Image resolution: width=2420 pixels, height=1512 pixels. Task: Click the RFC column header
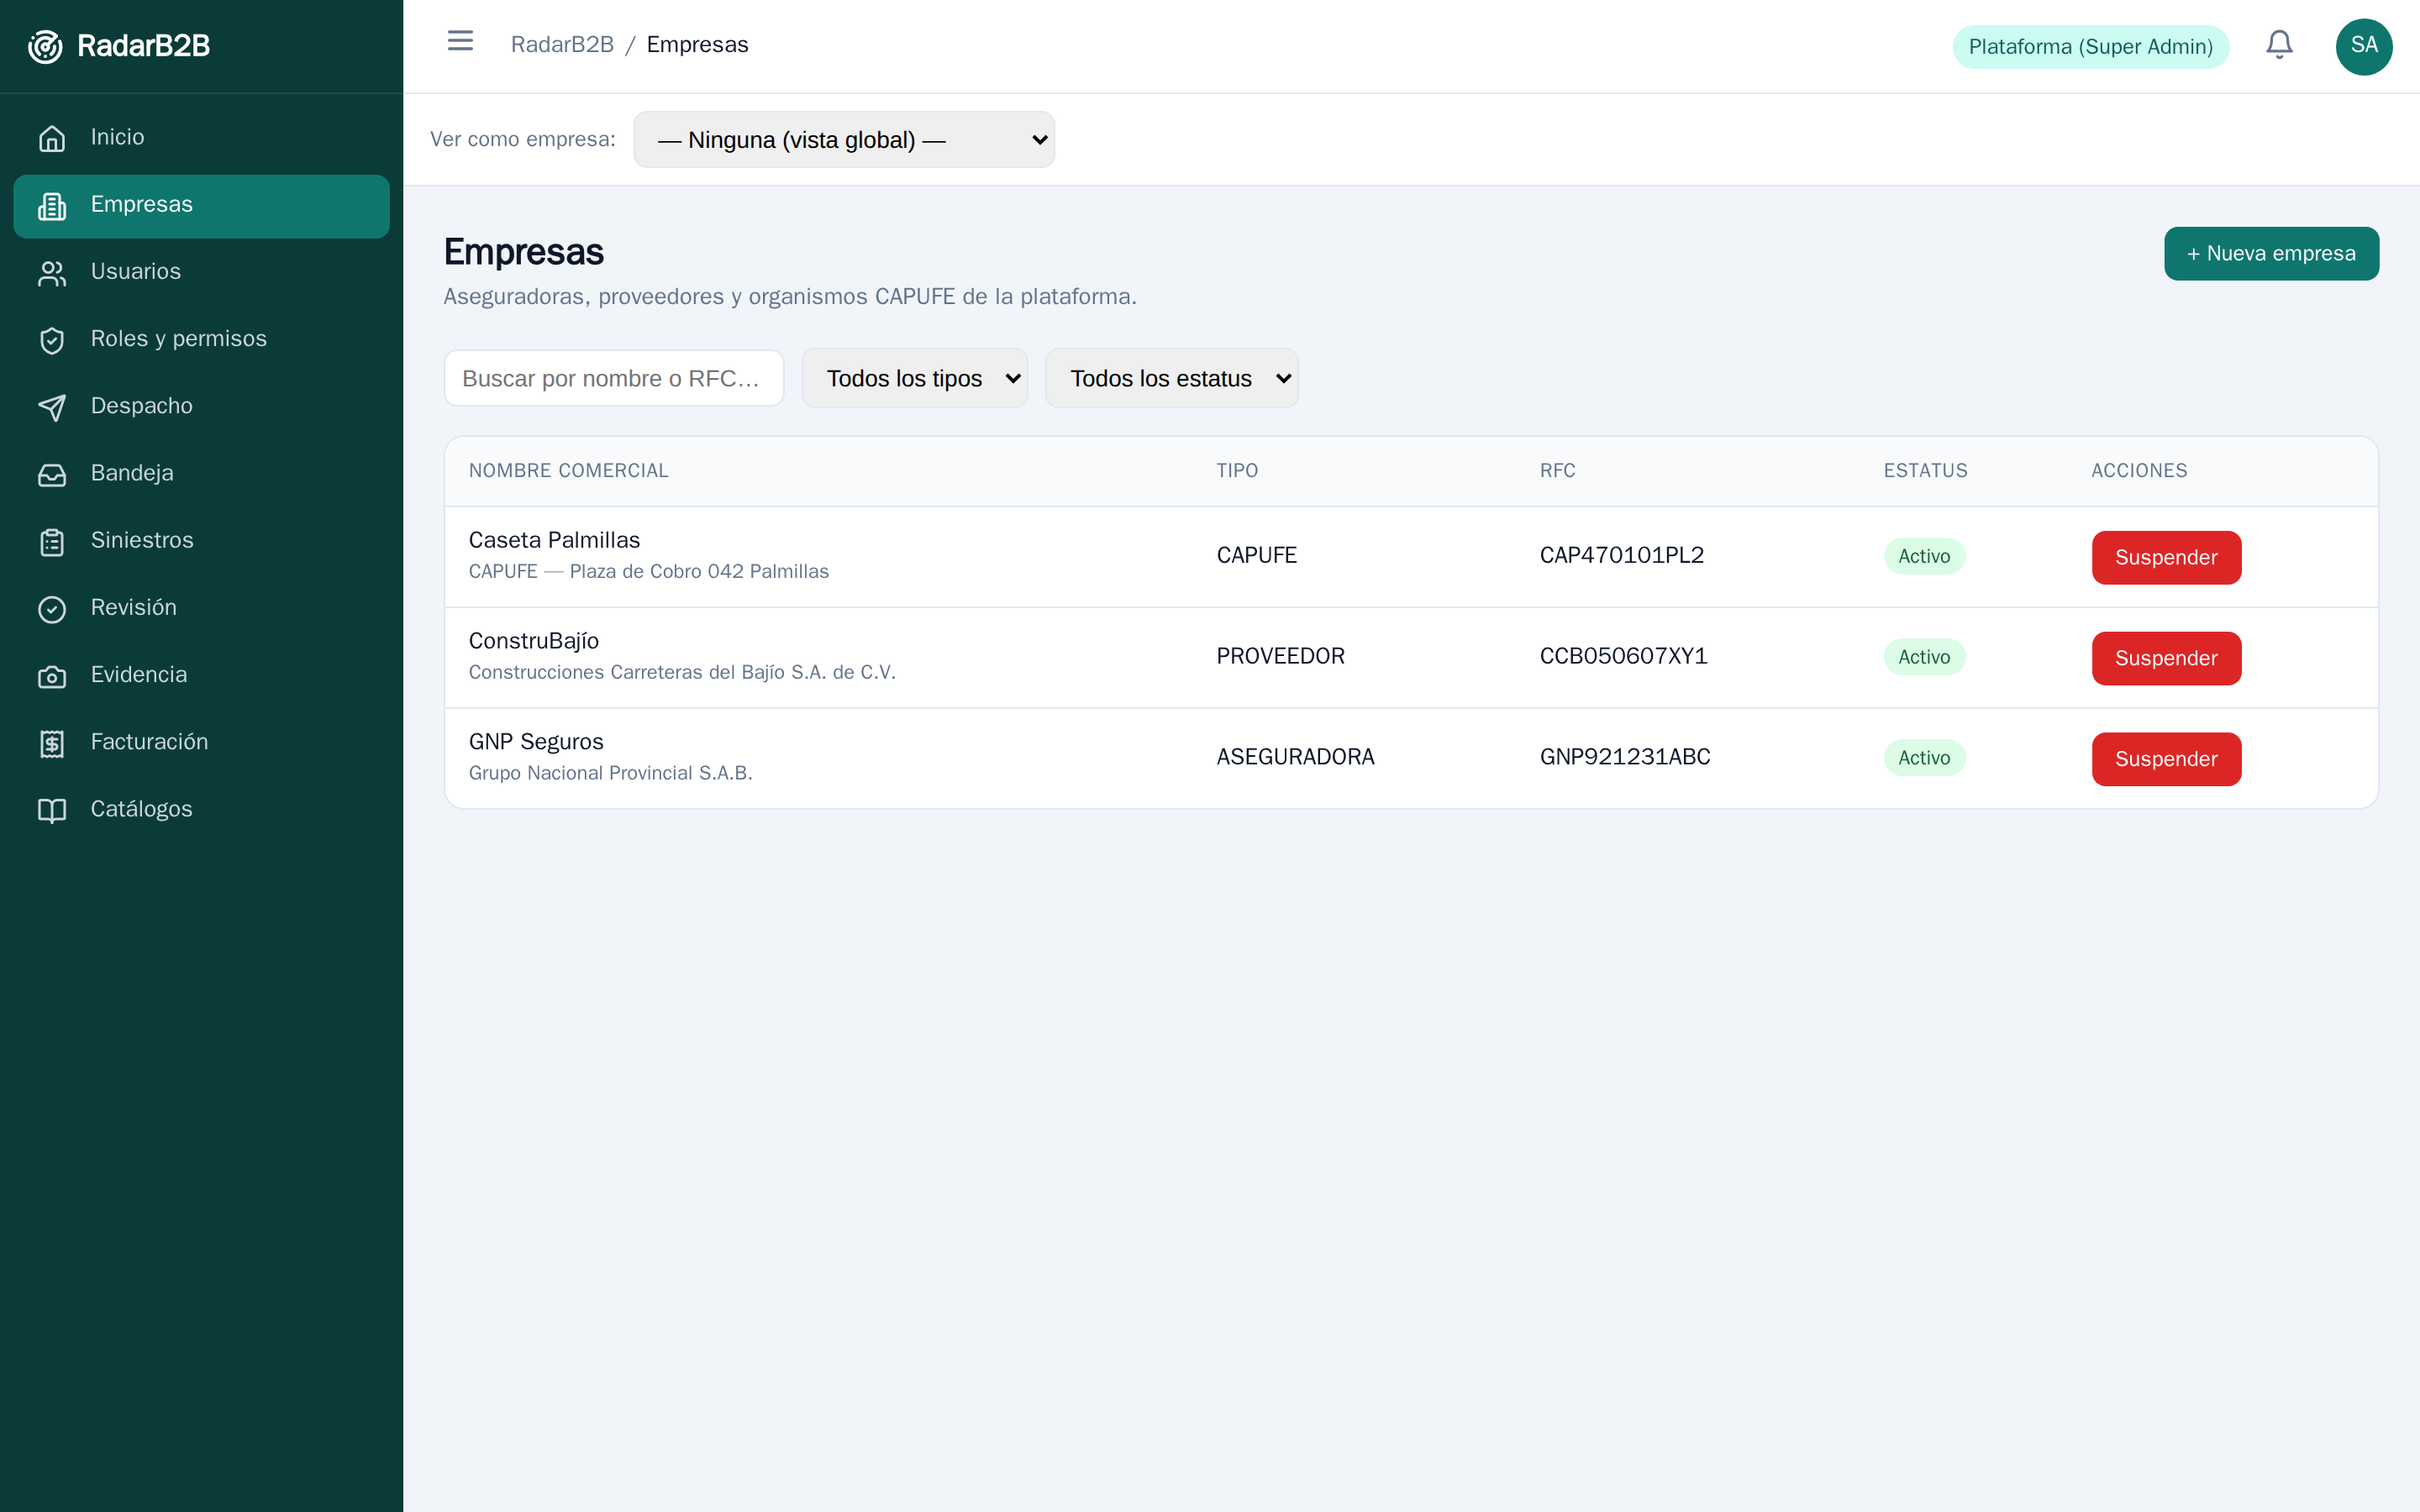click(x=1557, y=471)
